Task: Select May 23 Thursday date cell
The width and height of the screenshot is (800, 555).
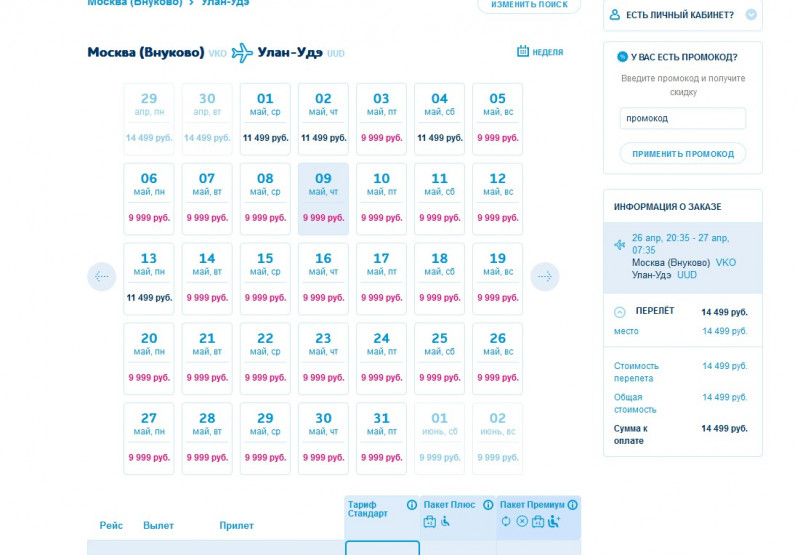Action: (x=323, y=359)
